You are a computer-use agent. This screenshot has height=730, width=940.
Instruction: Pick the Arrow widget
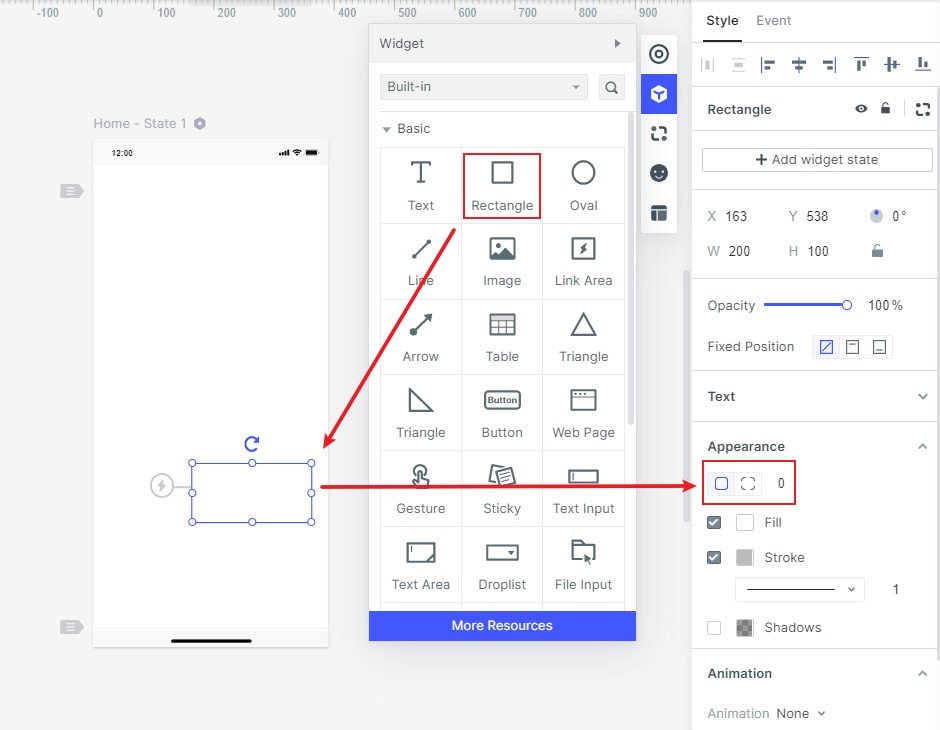420,337
